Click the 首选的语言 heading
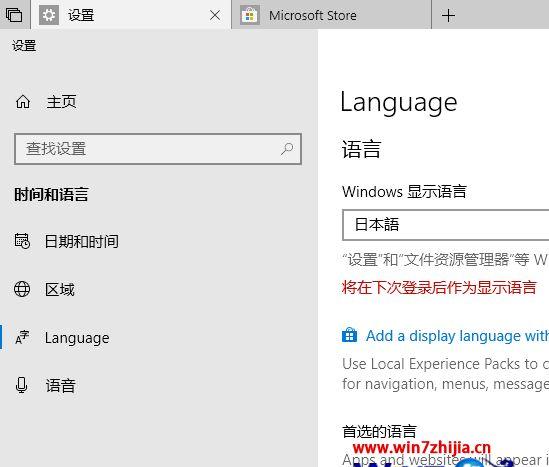 [379, 431]
